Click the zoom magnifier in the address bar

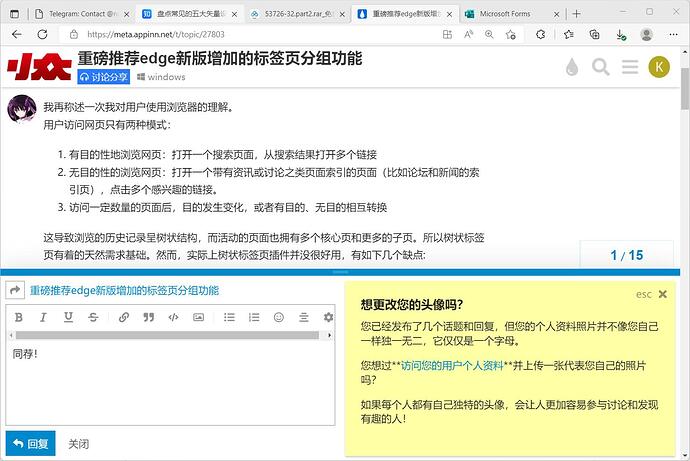point(489,34)
